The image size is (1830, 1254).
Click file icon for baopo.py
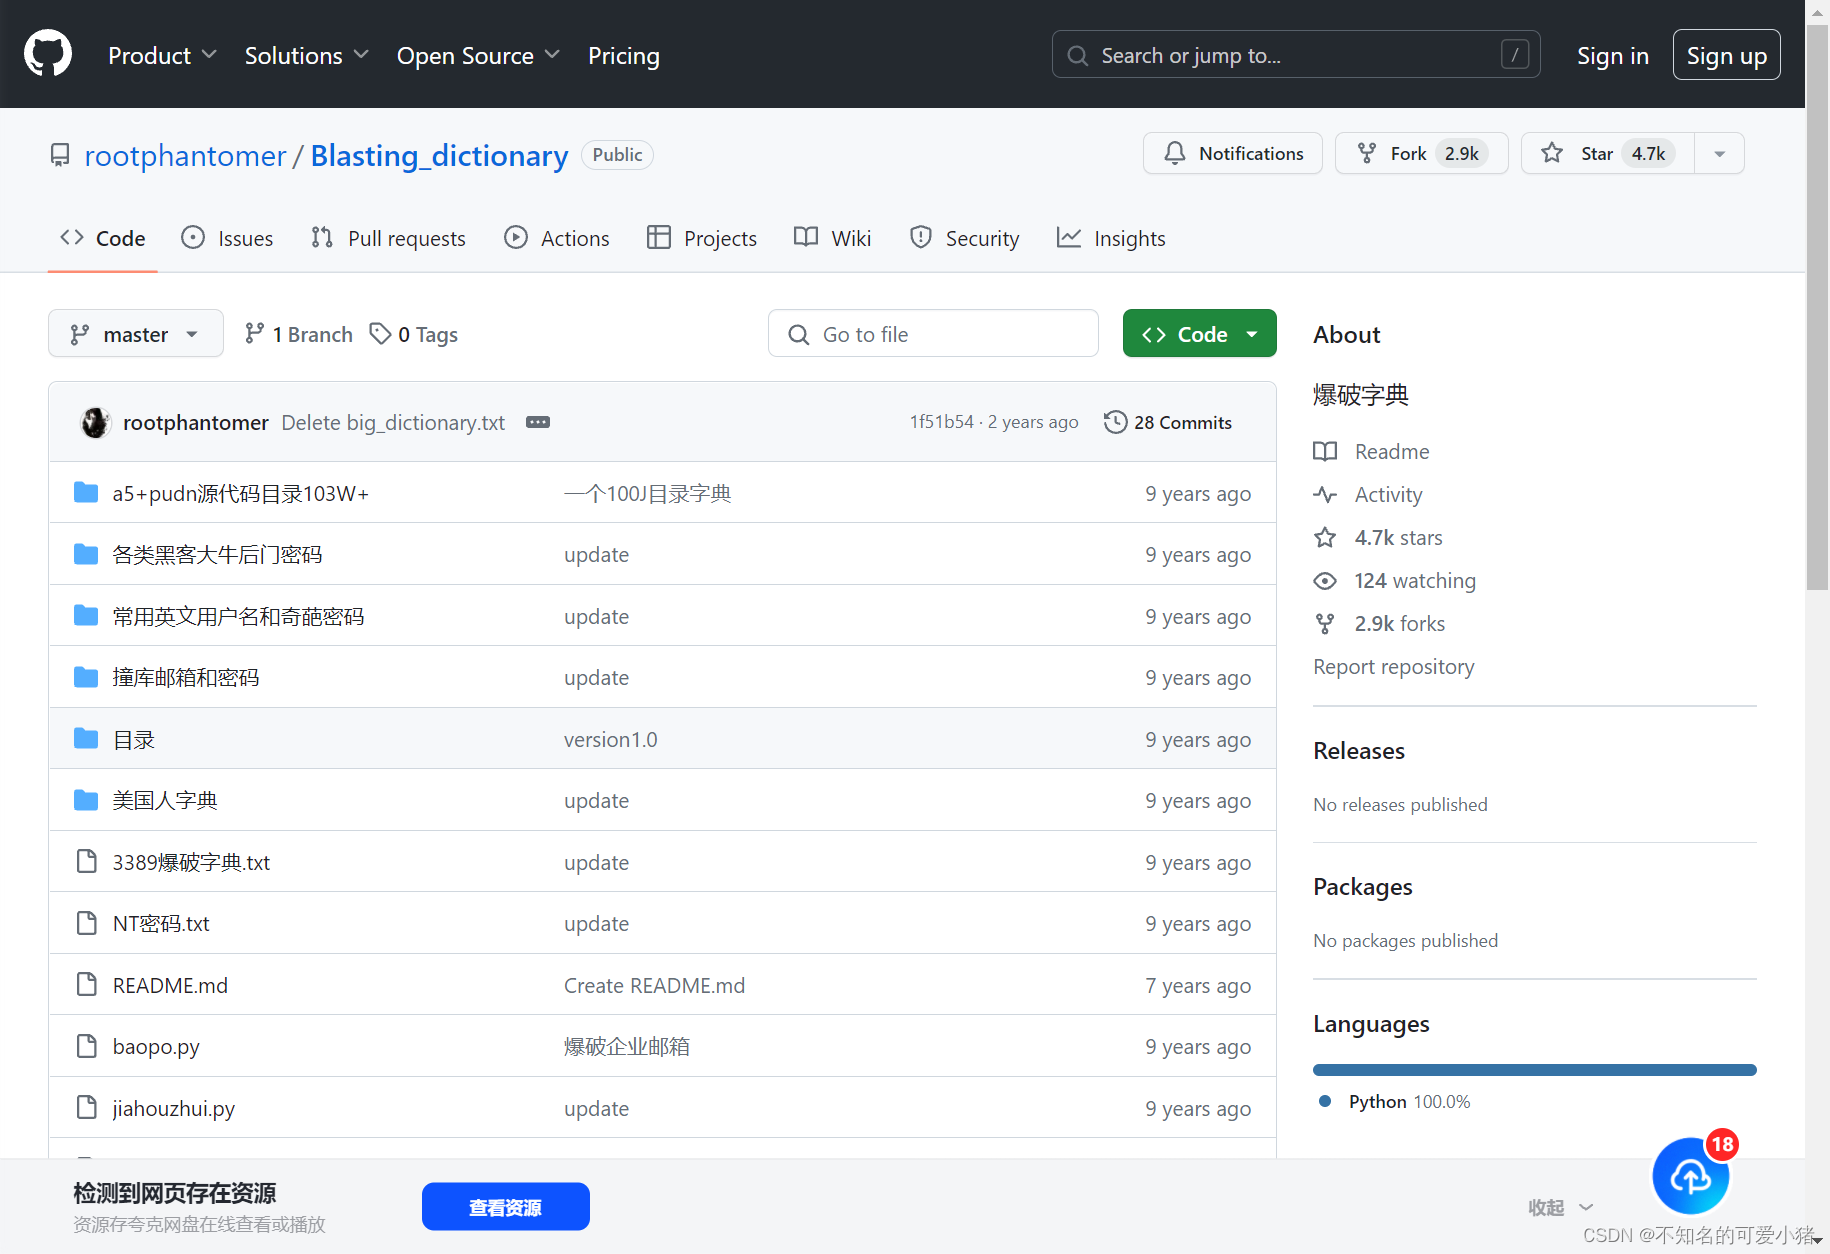(x=87, y=1046)
